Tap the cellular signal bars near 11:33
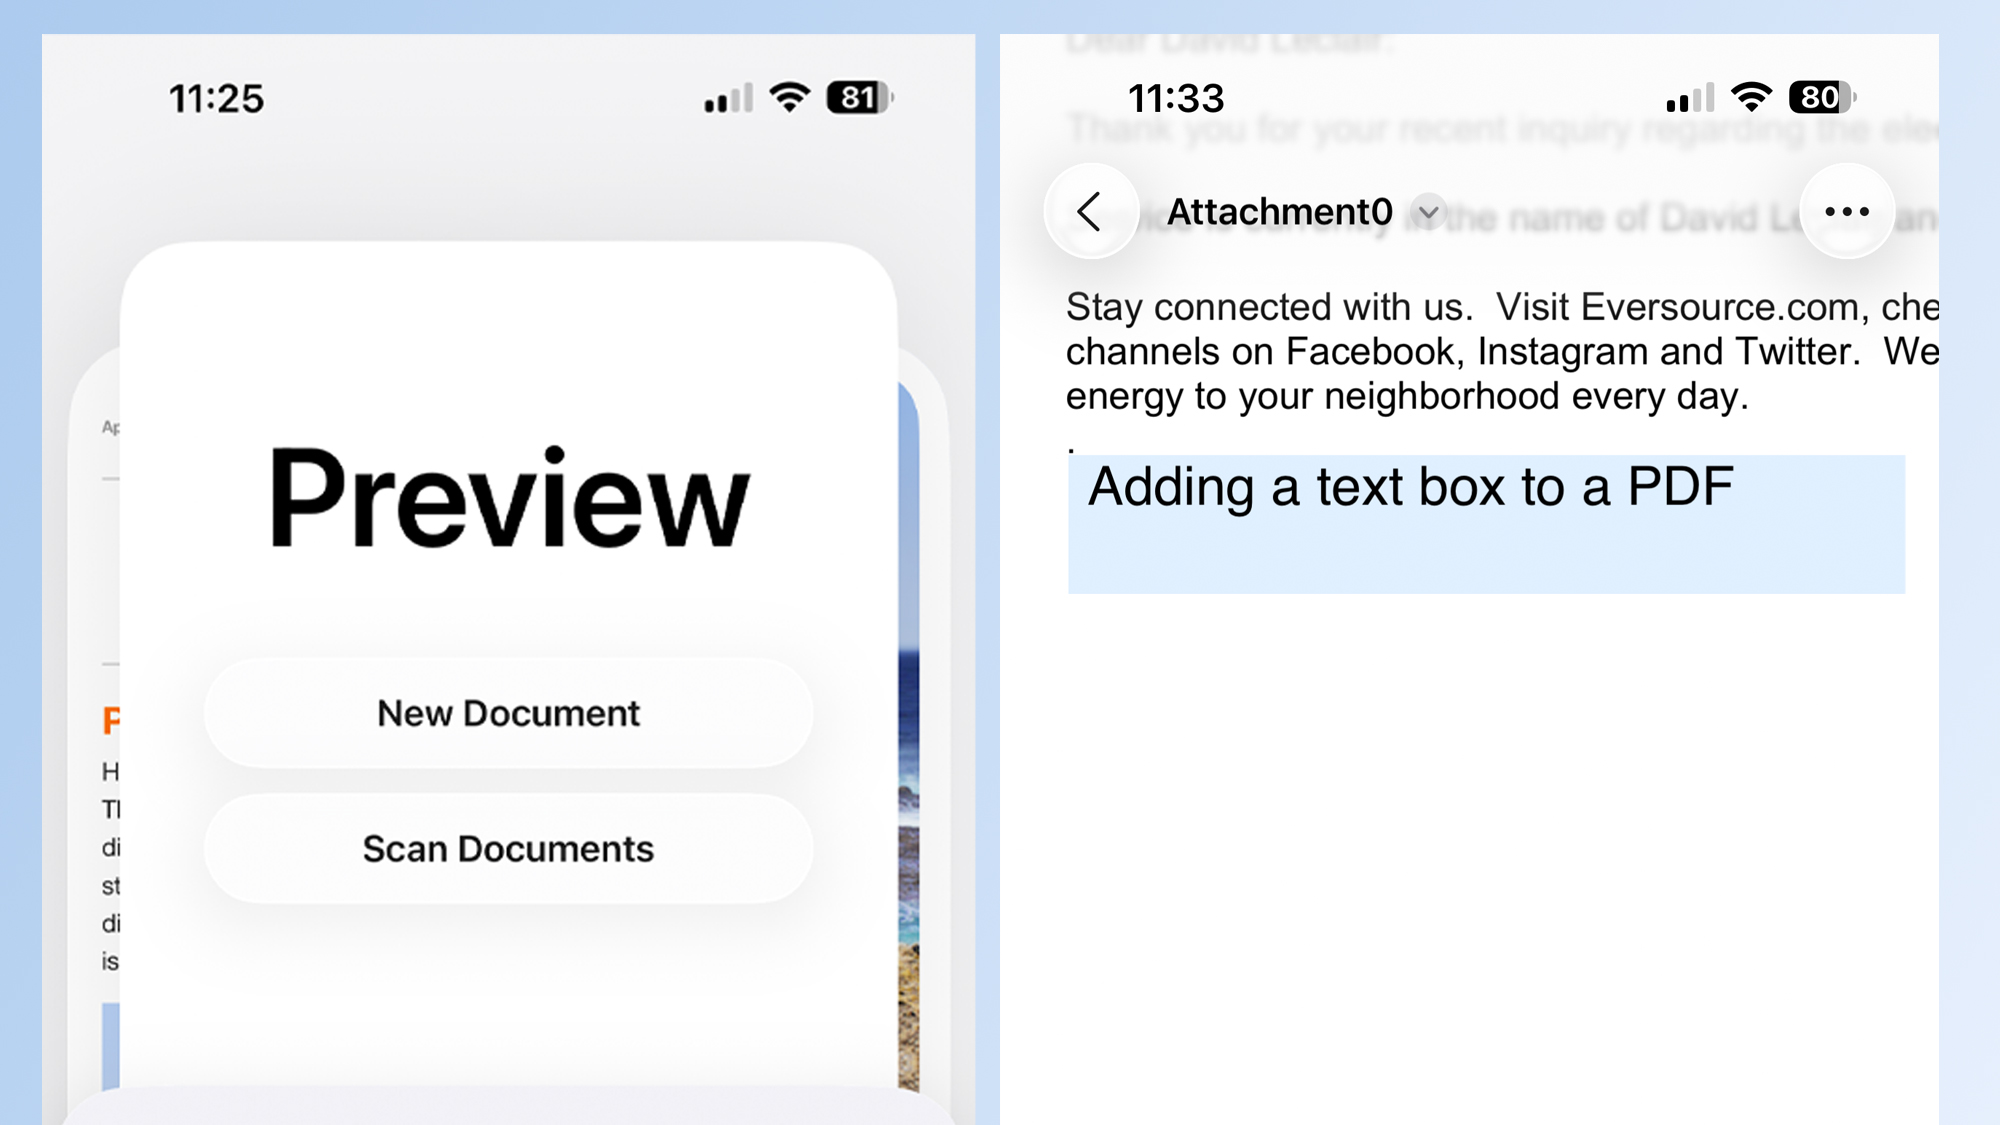Viewport: 2000px width, 1125px height. coord(1688,98)
